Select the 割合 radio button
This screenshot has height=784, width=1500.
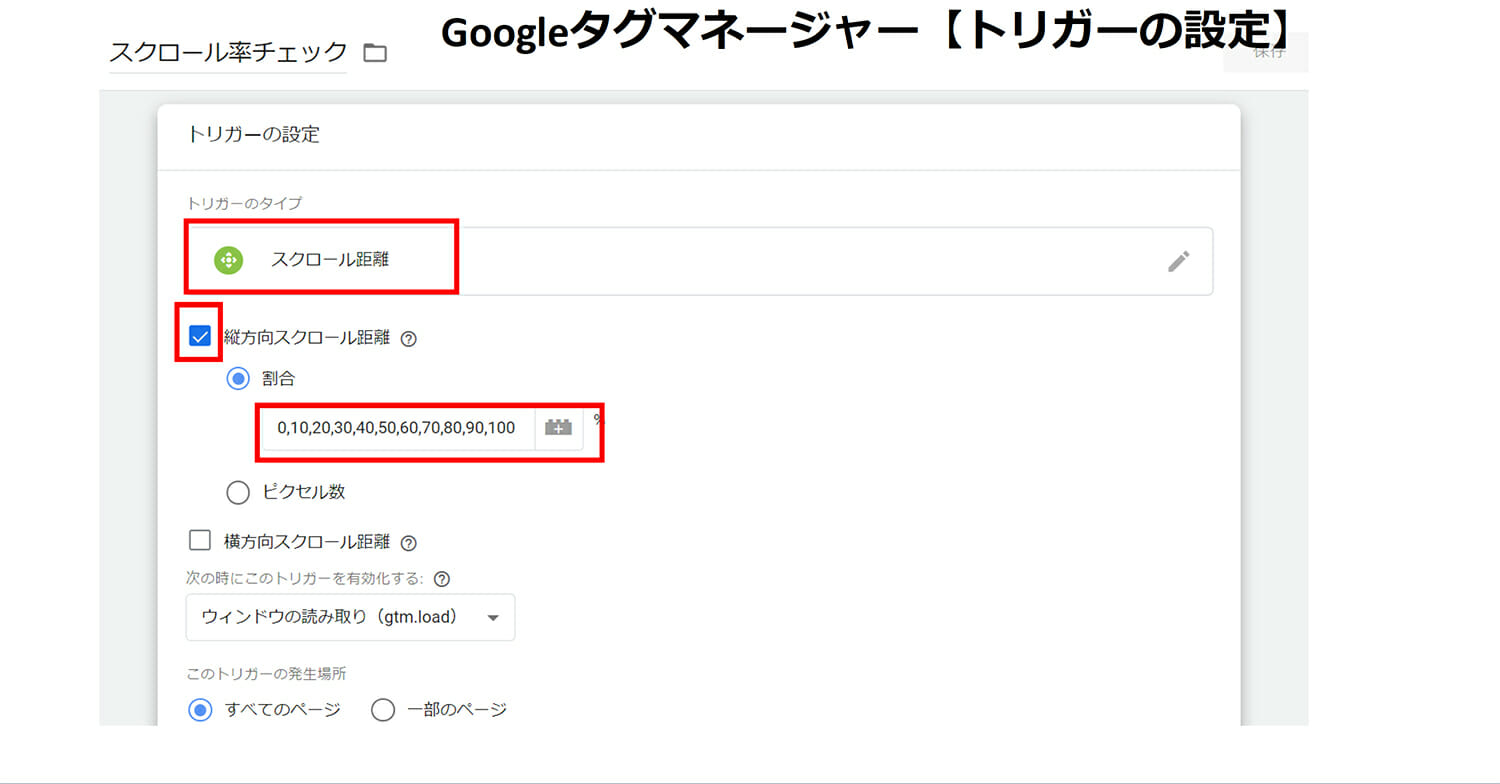(x=238, y=379)
